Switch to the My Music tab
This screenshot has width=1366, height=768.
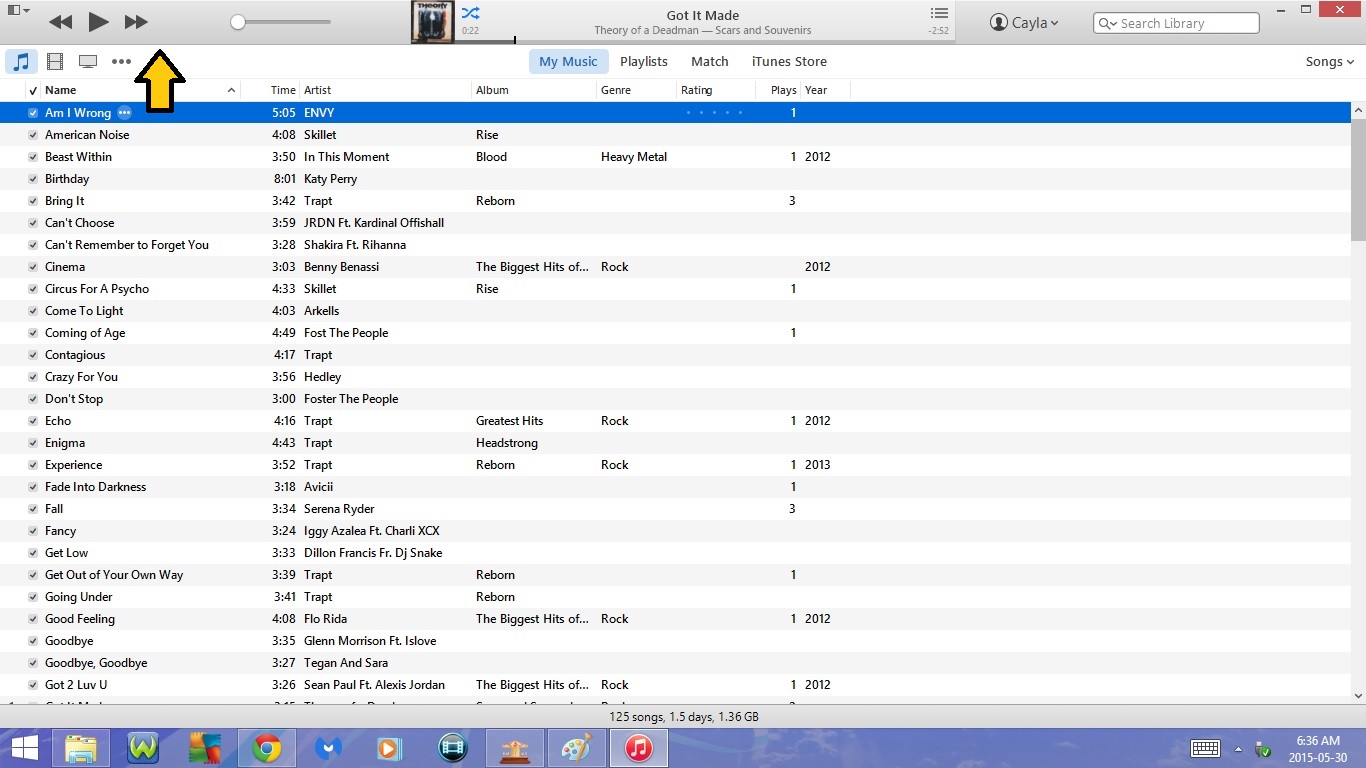point(568,62)
